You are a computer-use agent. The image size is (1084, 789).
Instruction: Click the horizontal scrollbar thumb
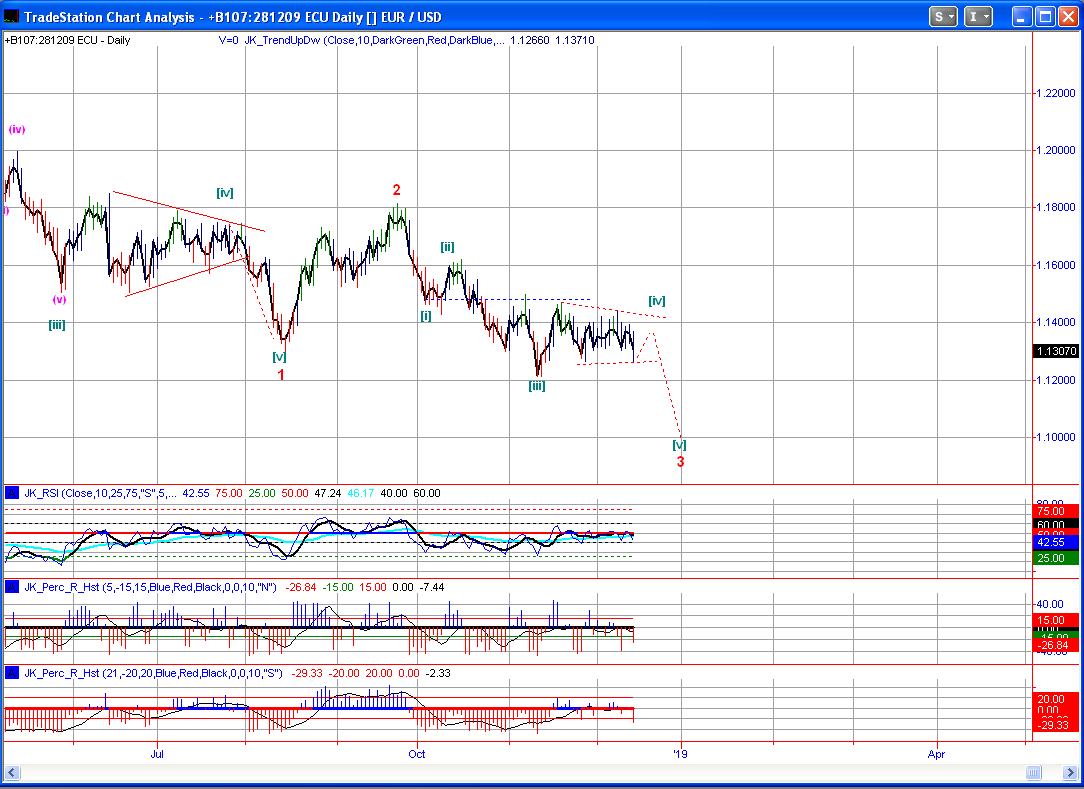tap(1034, 772)
